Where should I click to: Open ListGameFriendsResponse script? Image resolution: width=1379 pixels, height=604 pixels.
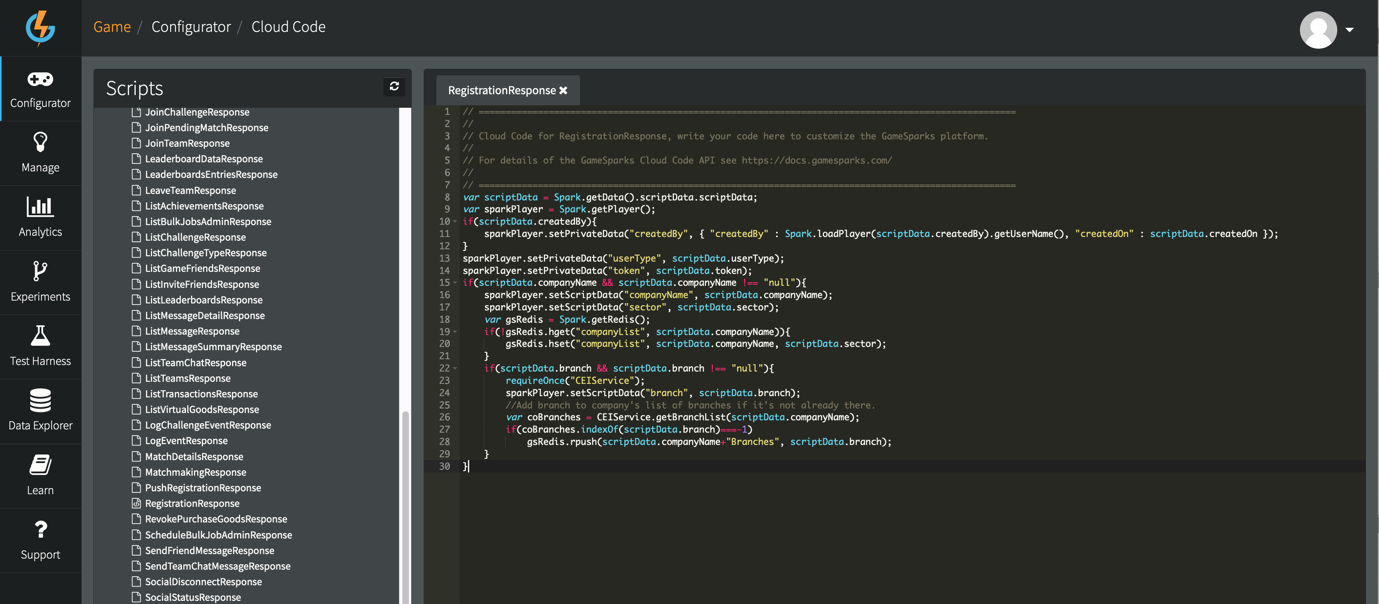coord(202,269)
